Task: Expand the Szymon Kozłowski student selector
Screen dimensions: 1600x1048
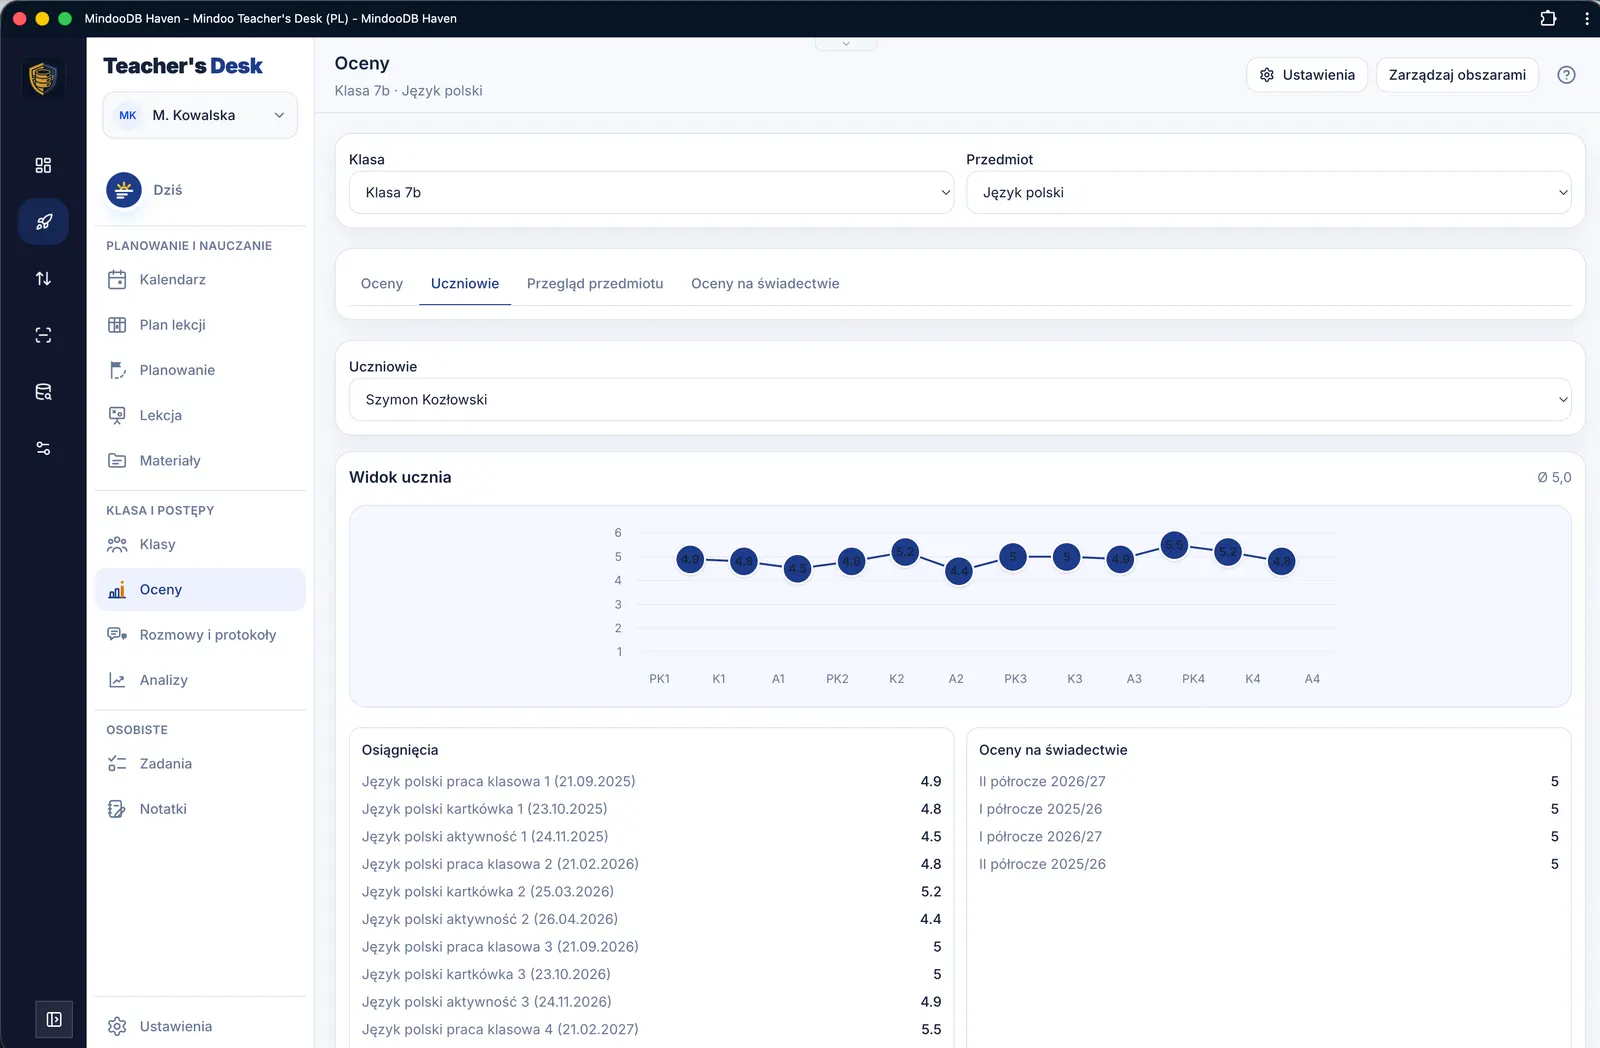Action: [960, 399]
